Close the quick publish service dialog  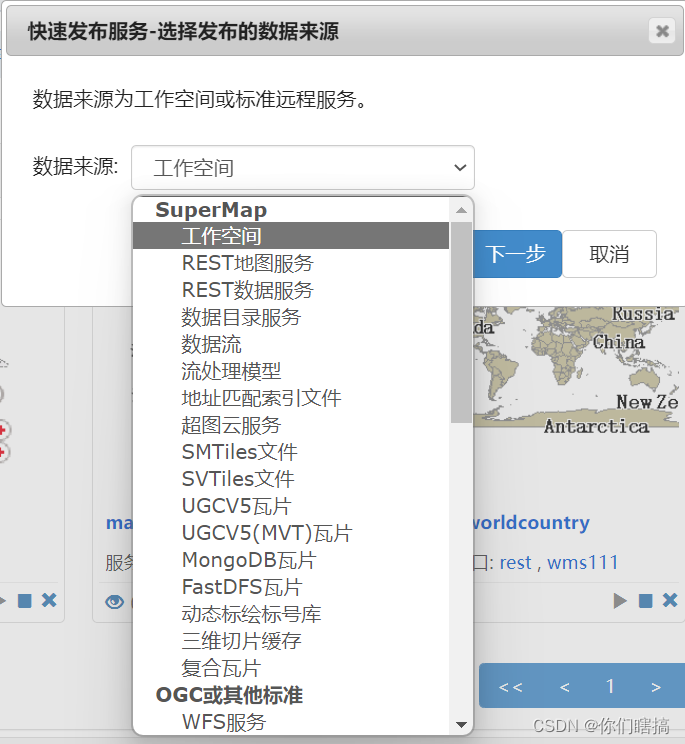coord(662,31)
